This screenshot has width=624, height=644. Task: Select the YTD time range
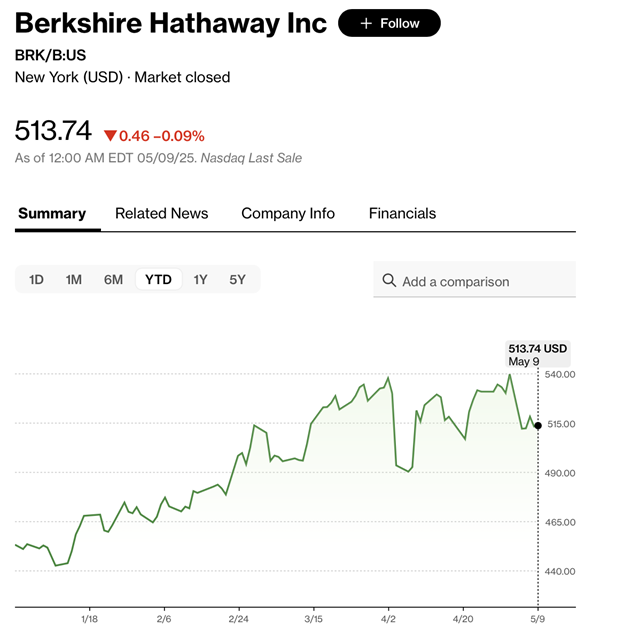(x=158, y=280)
